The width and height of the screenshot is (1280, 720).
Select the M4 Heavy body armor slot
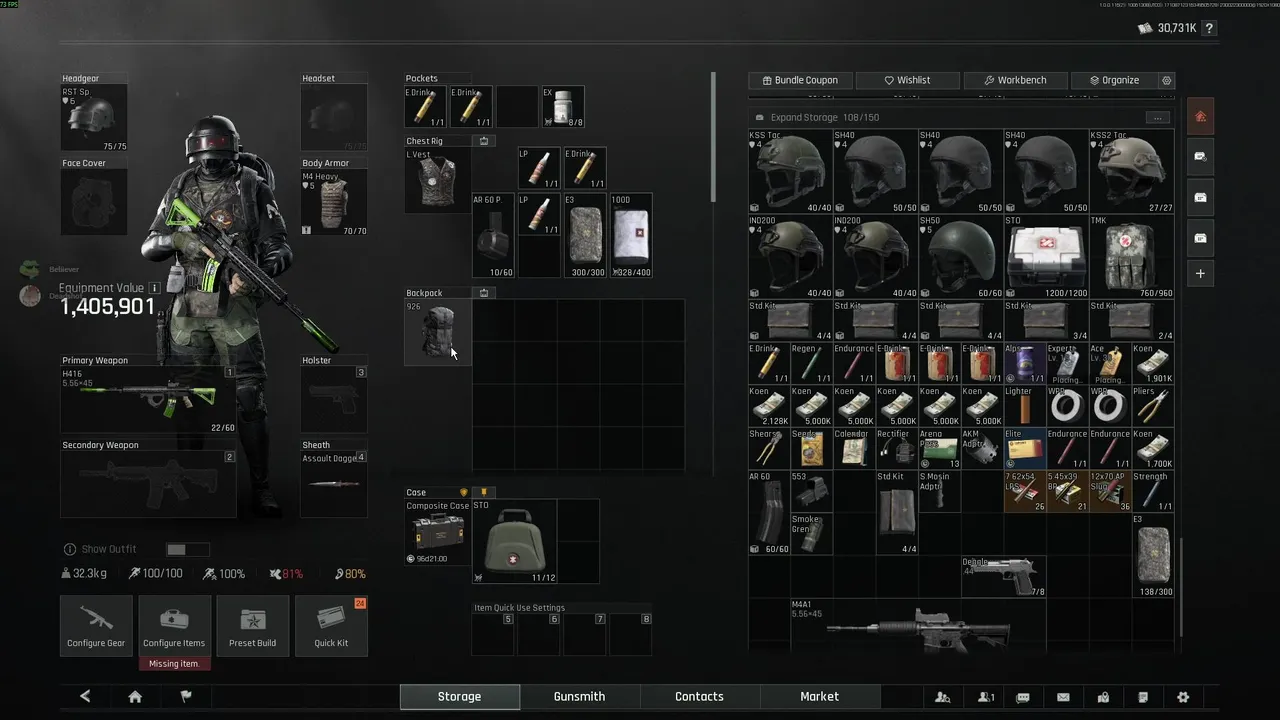(334, 203)
